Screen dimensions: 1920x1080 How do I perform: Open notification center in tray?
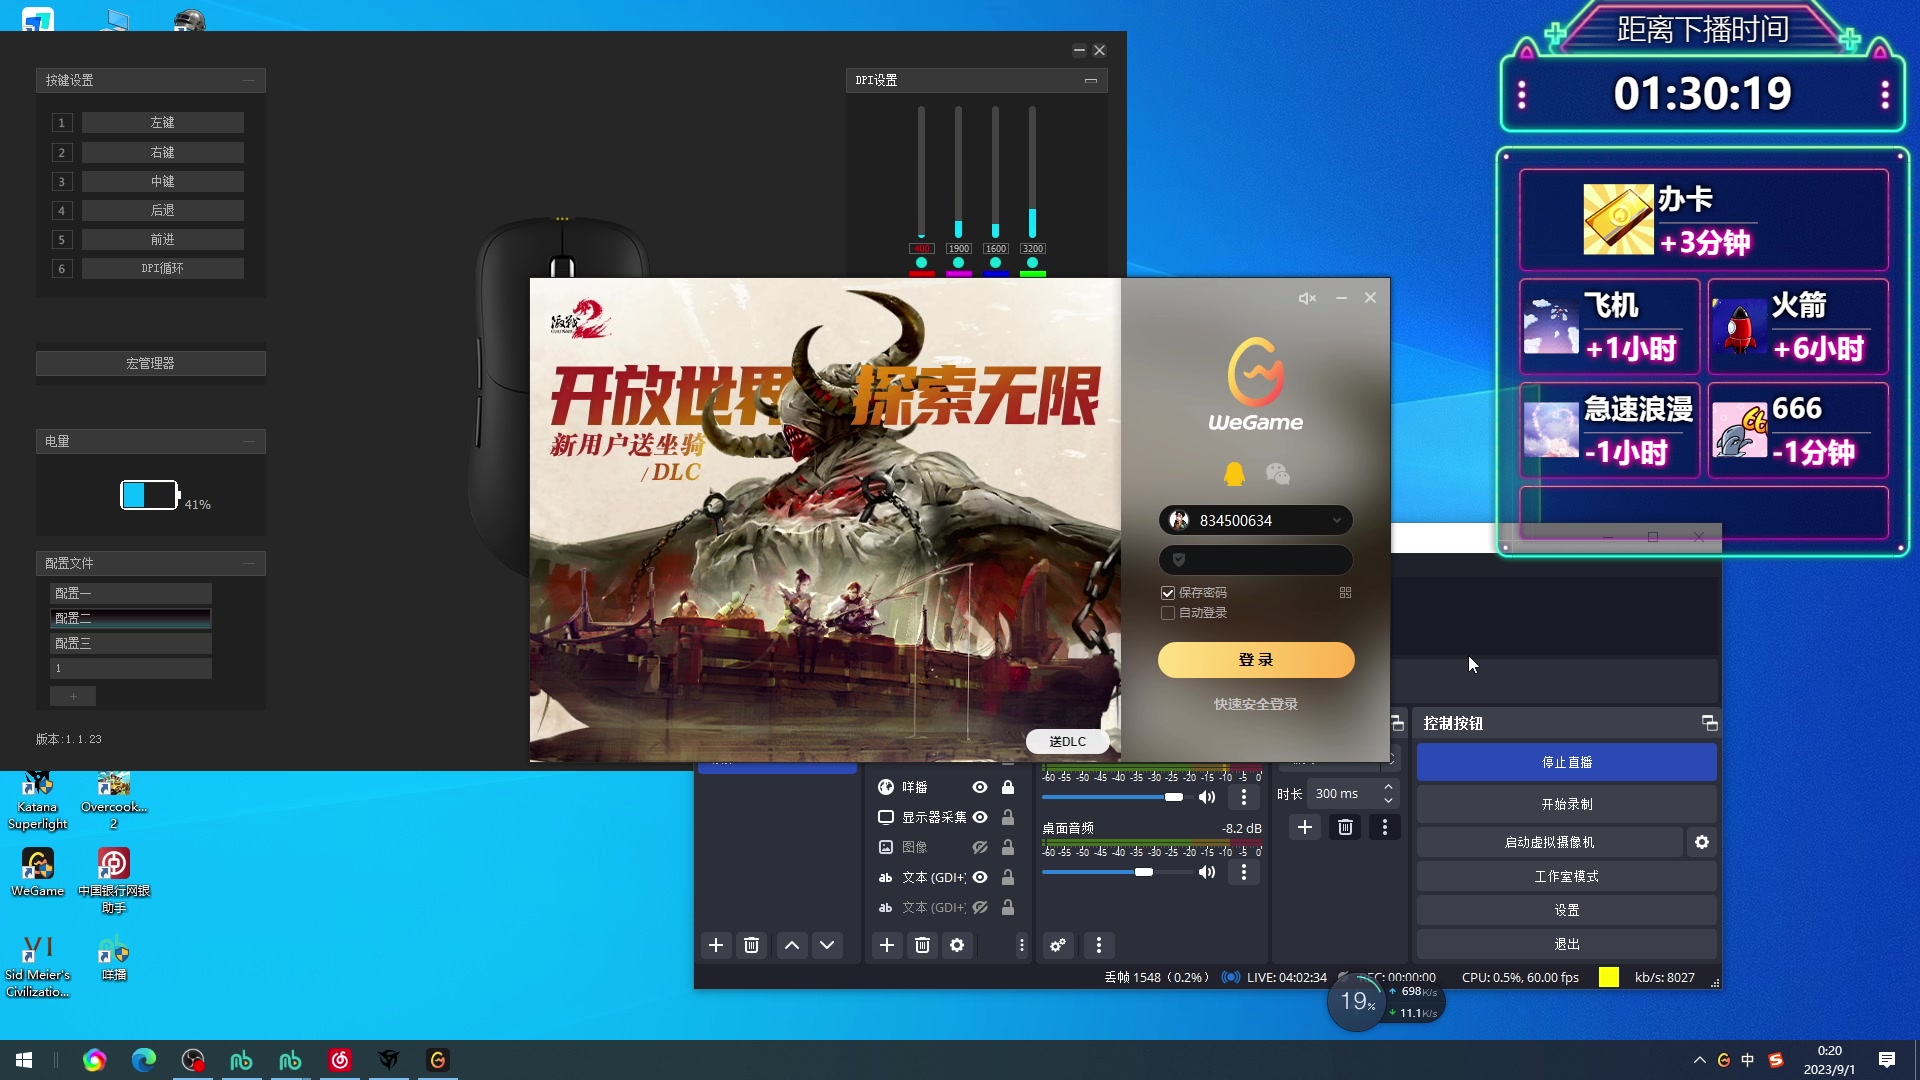pyautogui.click(x=1887, y=1060)
